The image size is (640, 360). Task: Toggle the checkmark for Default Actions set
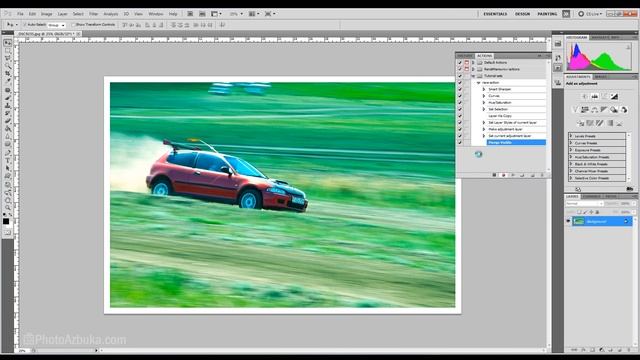point(460,62)
